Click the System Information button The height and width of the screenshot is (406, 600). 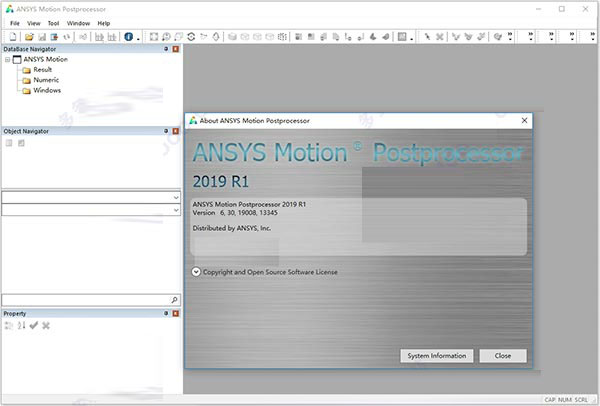click(x=437, y=356)
